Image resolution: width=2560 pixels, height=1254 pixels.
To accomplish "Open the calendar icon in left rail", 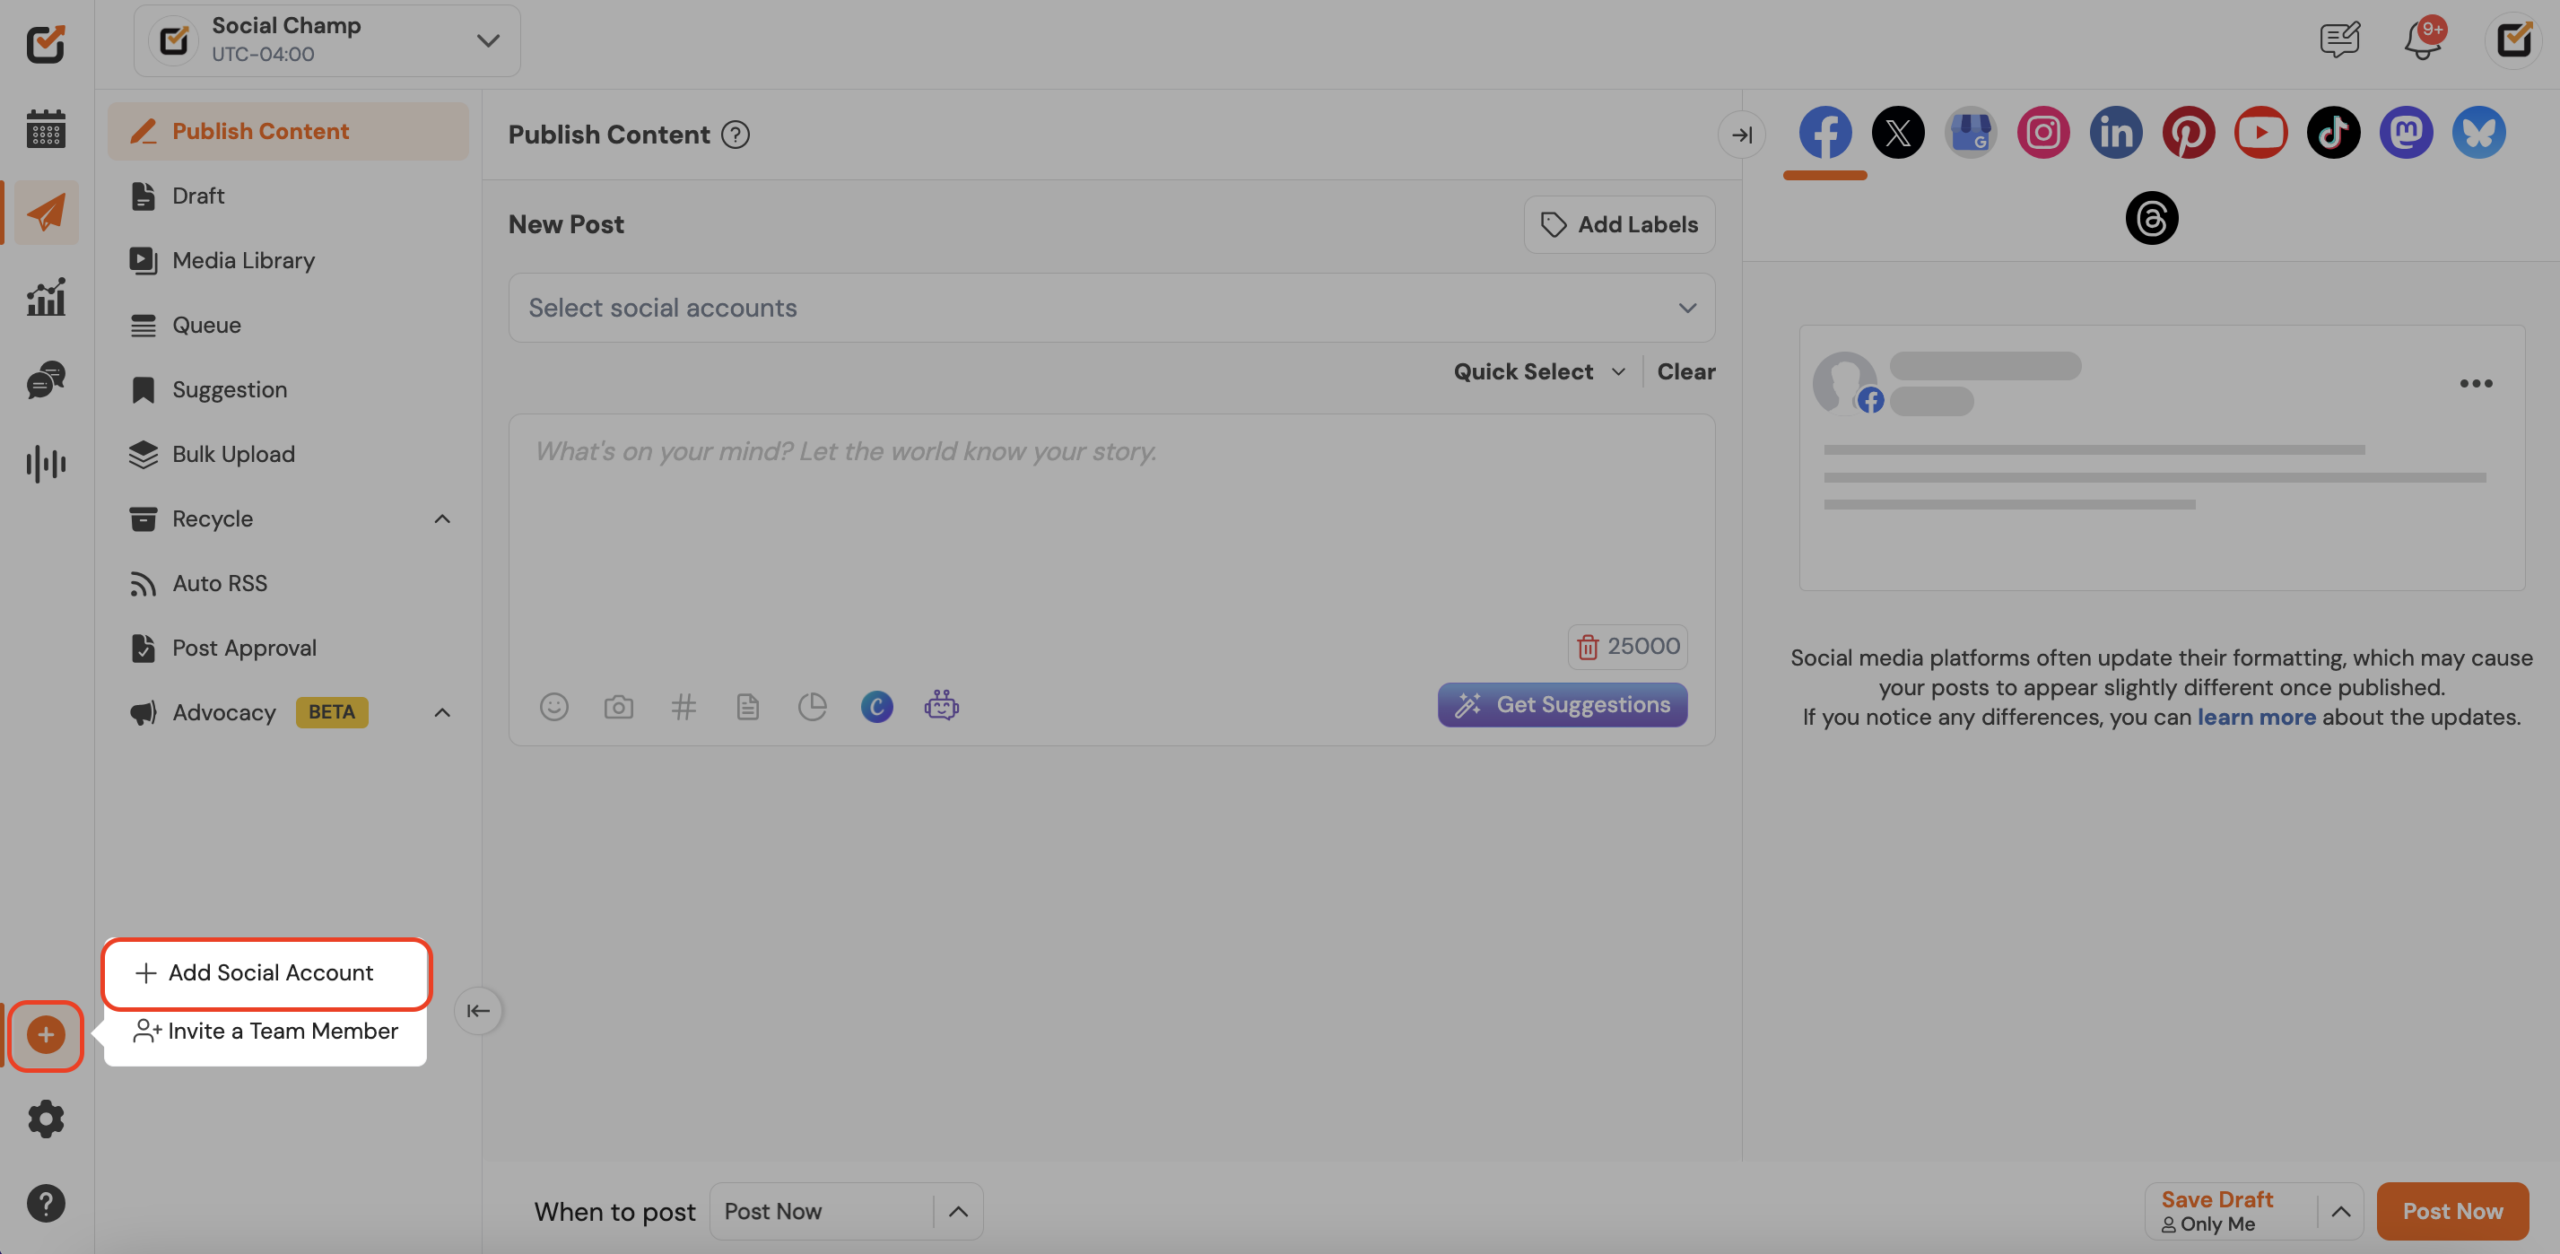I will (x=46, y=129).
